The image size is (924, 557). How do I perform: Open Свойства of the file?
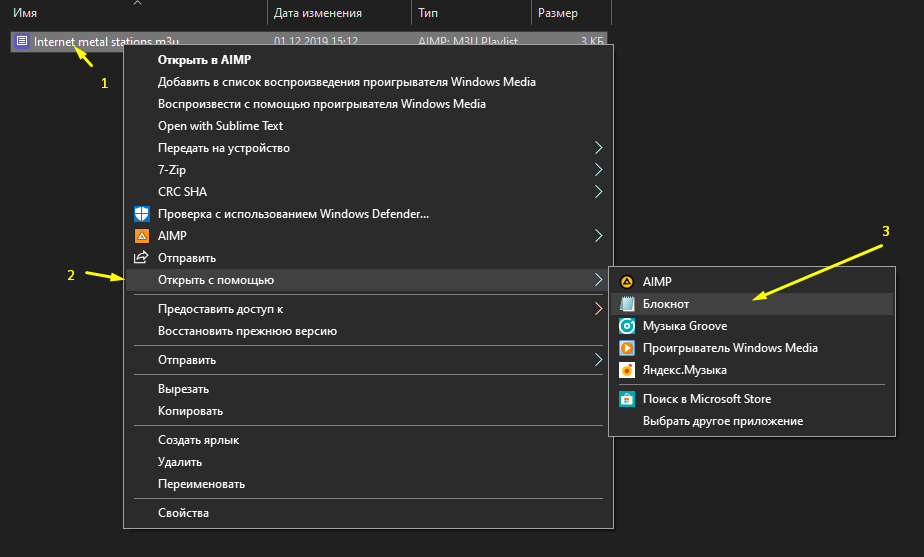pyautogui.click(x=368, y=513)
